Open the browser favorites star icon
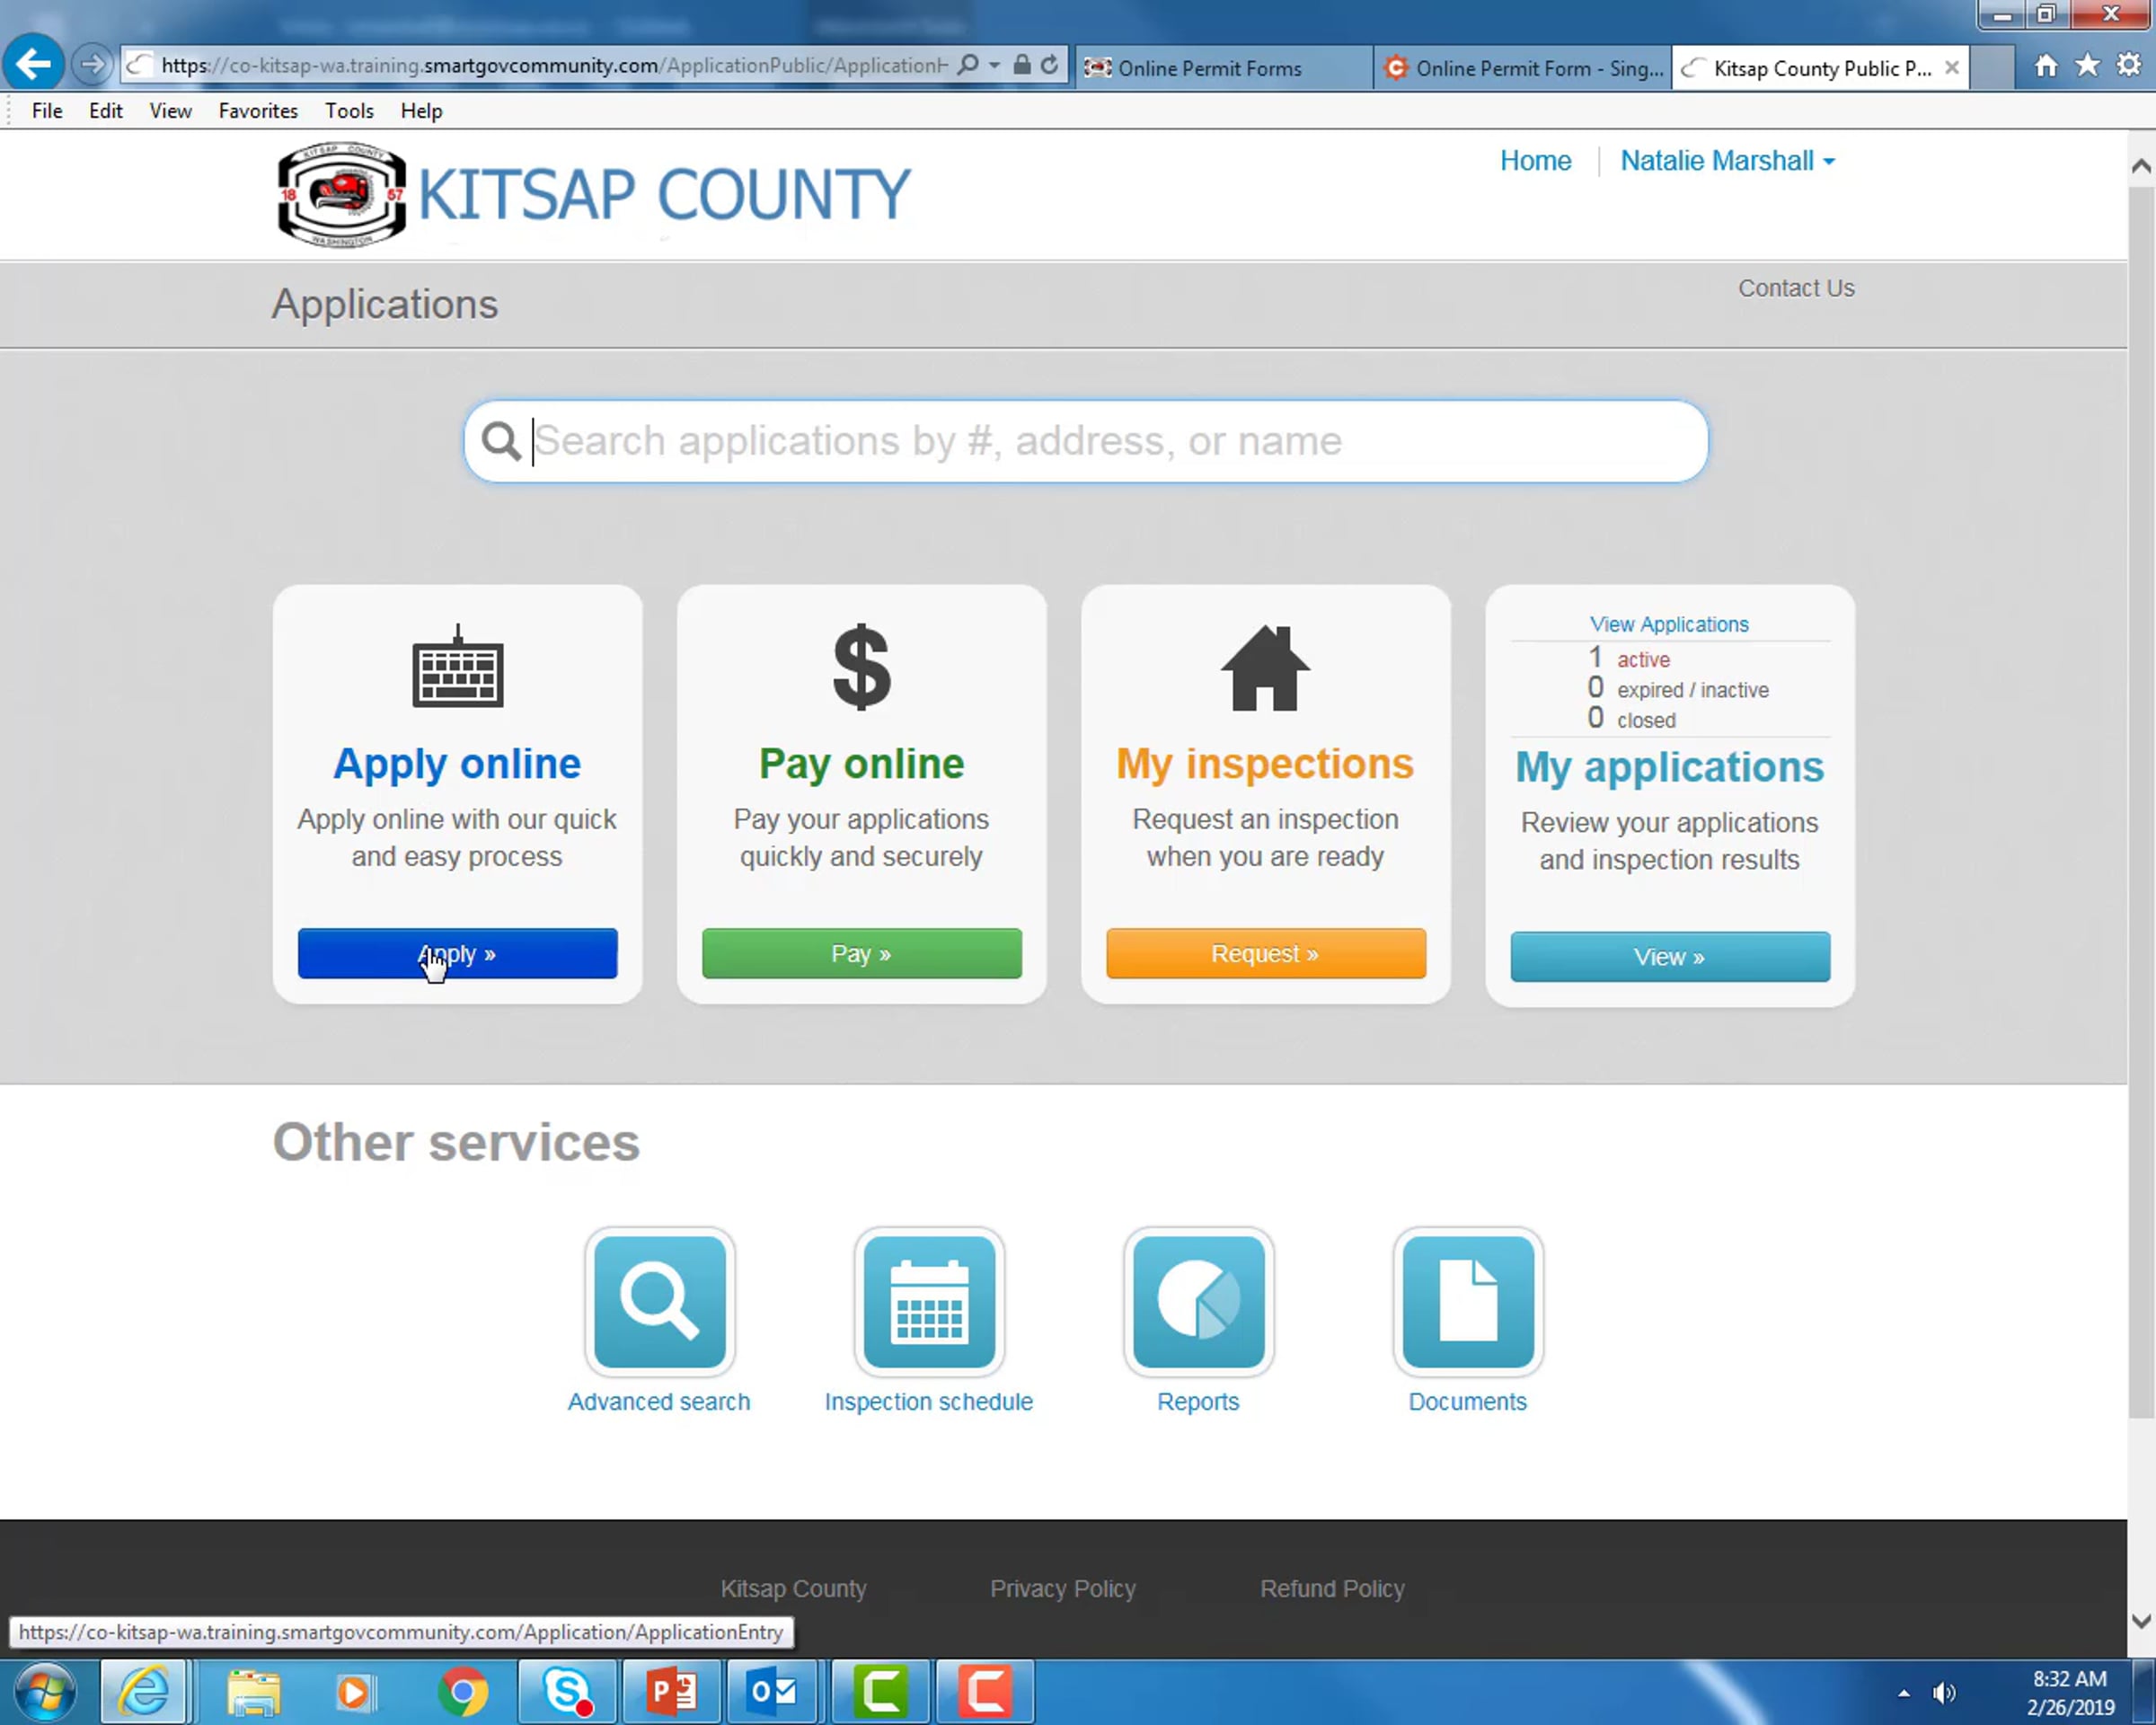The width and height of the screenshot is (2156, 1725). click(2087, 66)
